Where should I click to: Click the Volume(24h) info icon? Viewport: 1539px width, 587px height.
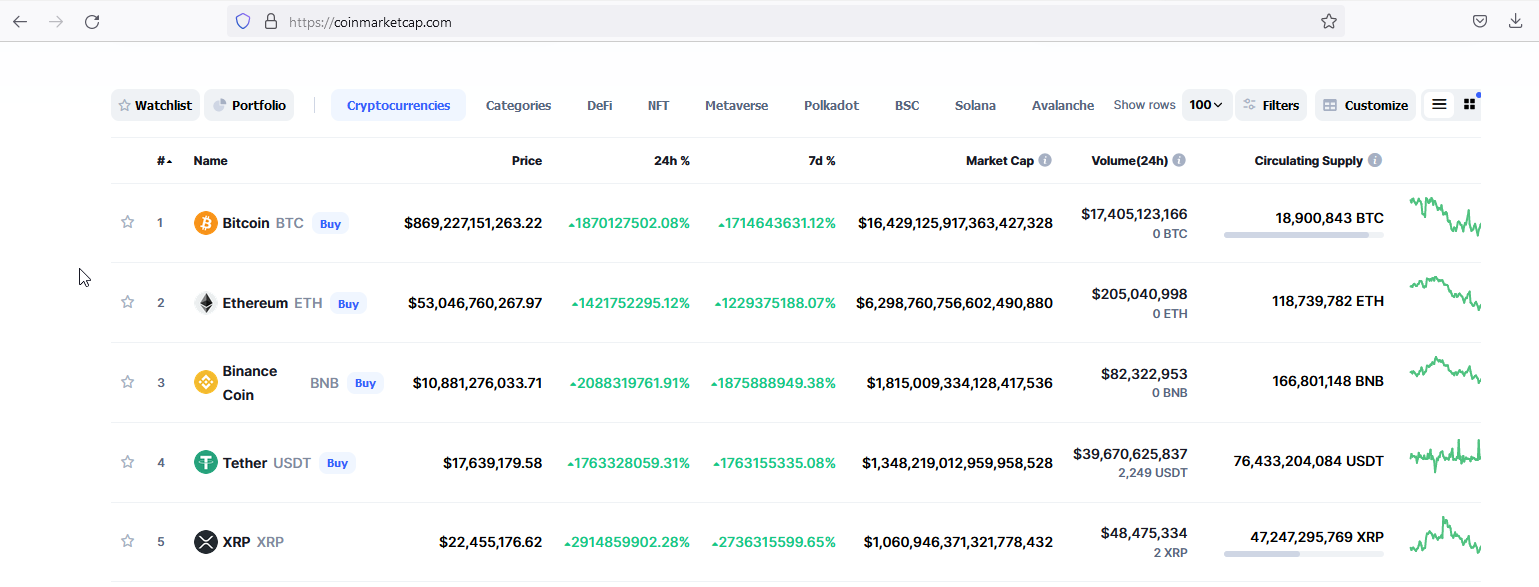1179,160
